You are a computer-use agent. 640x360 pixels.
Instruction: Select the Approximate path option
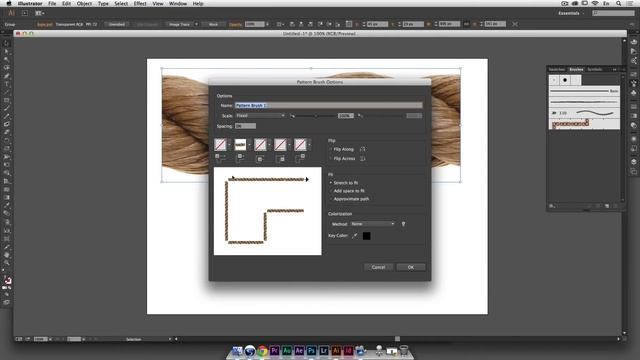pyautogui.click(x=331, y=199)
